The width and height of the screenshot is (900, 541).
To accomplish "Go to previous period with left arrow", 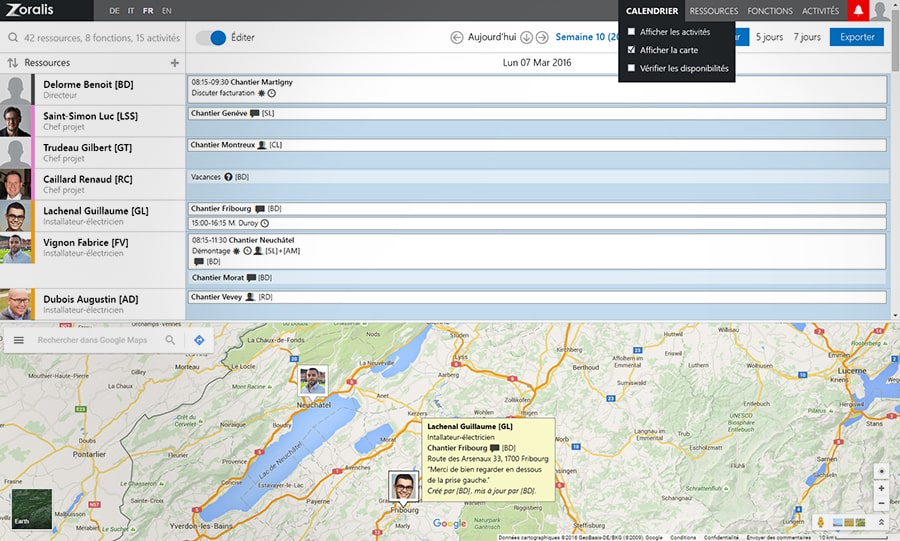I will pyautogui.click(x=457, y=37).
